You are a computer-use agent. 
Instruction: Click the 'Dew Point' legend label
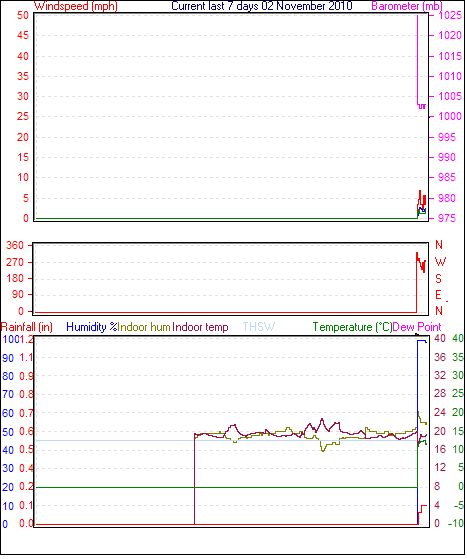tap(417, 327)
